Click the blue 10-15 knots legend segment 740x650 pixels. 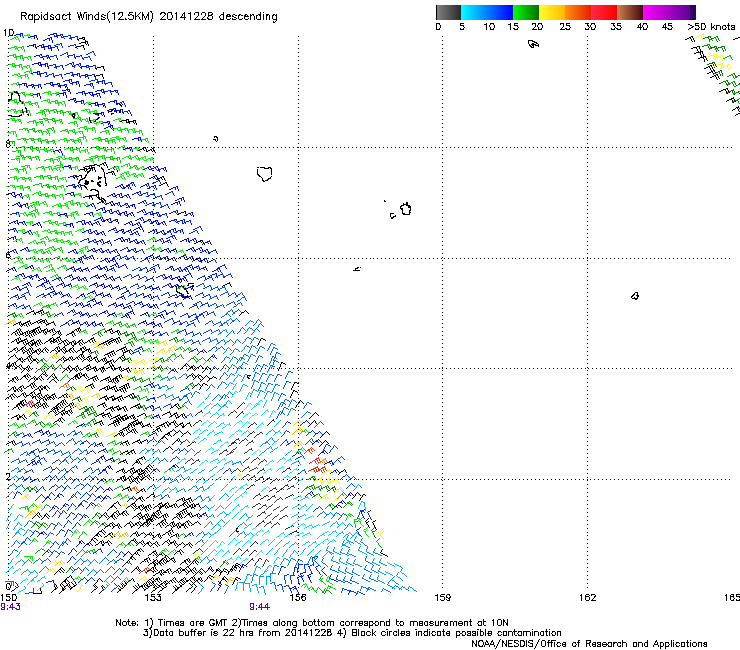pyautogui.click(x=500, y=12)
